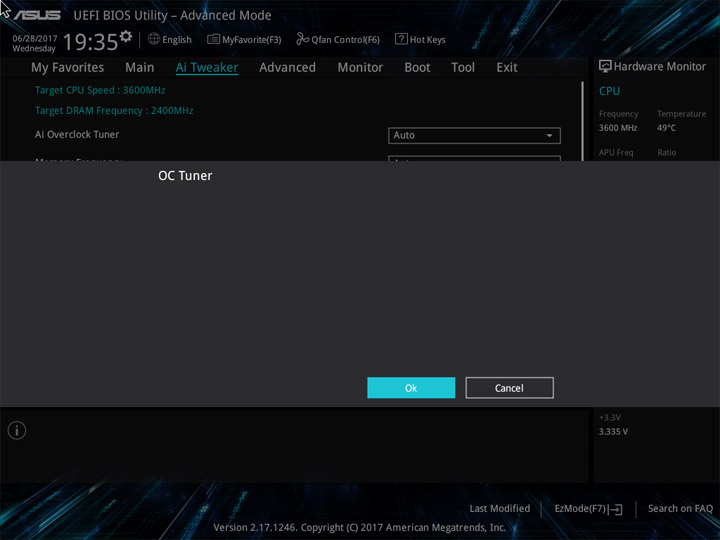Click Last Modified at the bottom

tap(500, 509)
